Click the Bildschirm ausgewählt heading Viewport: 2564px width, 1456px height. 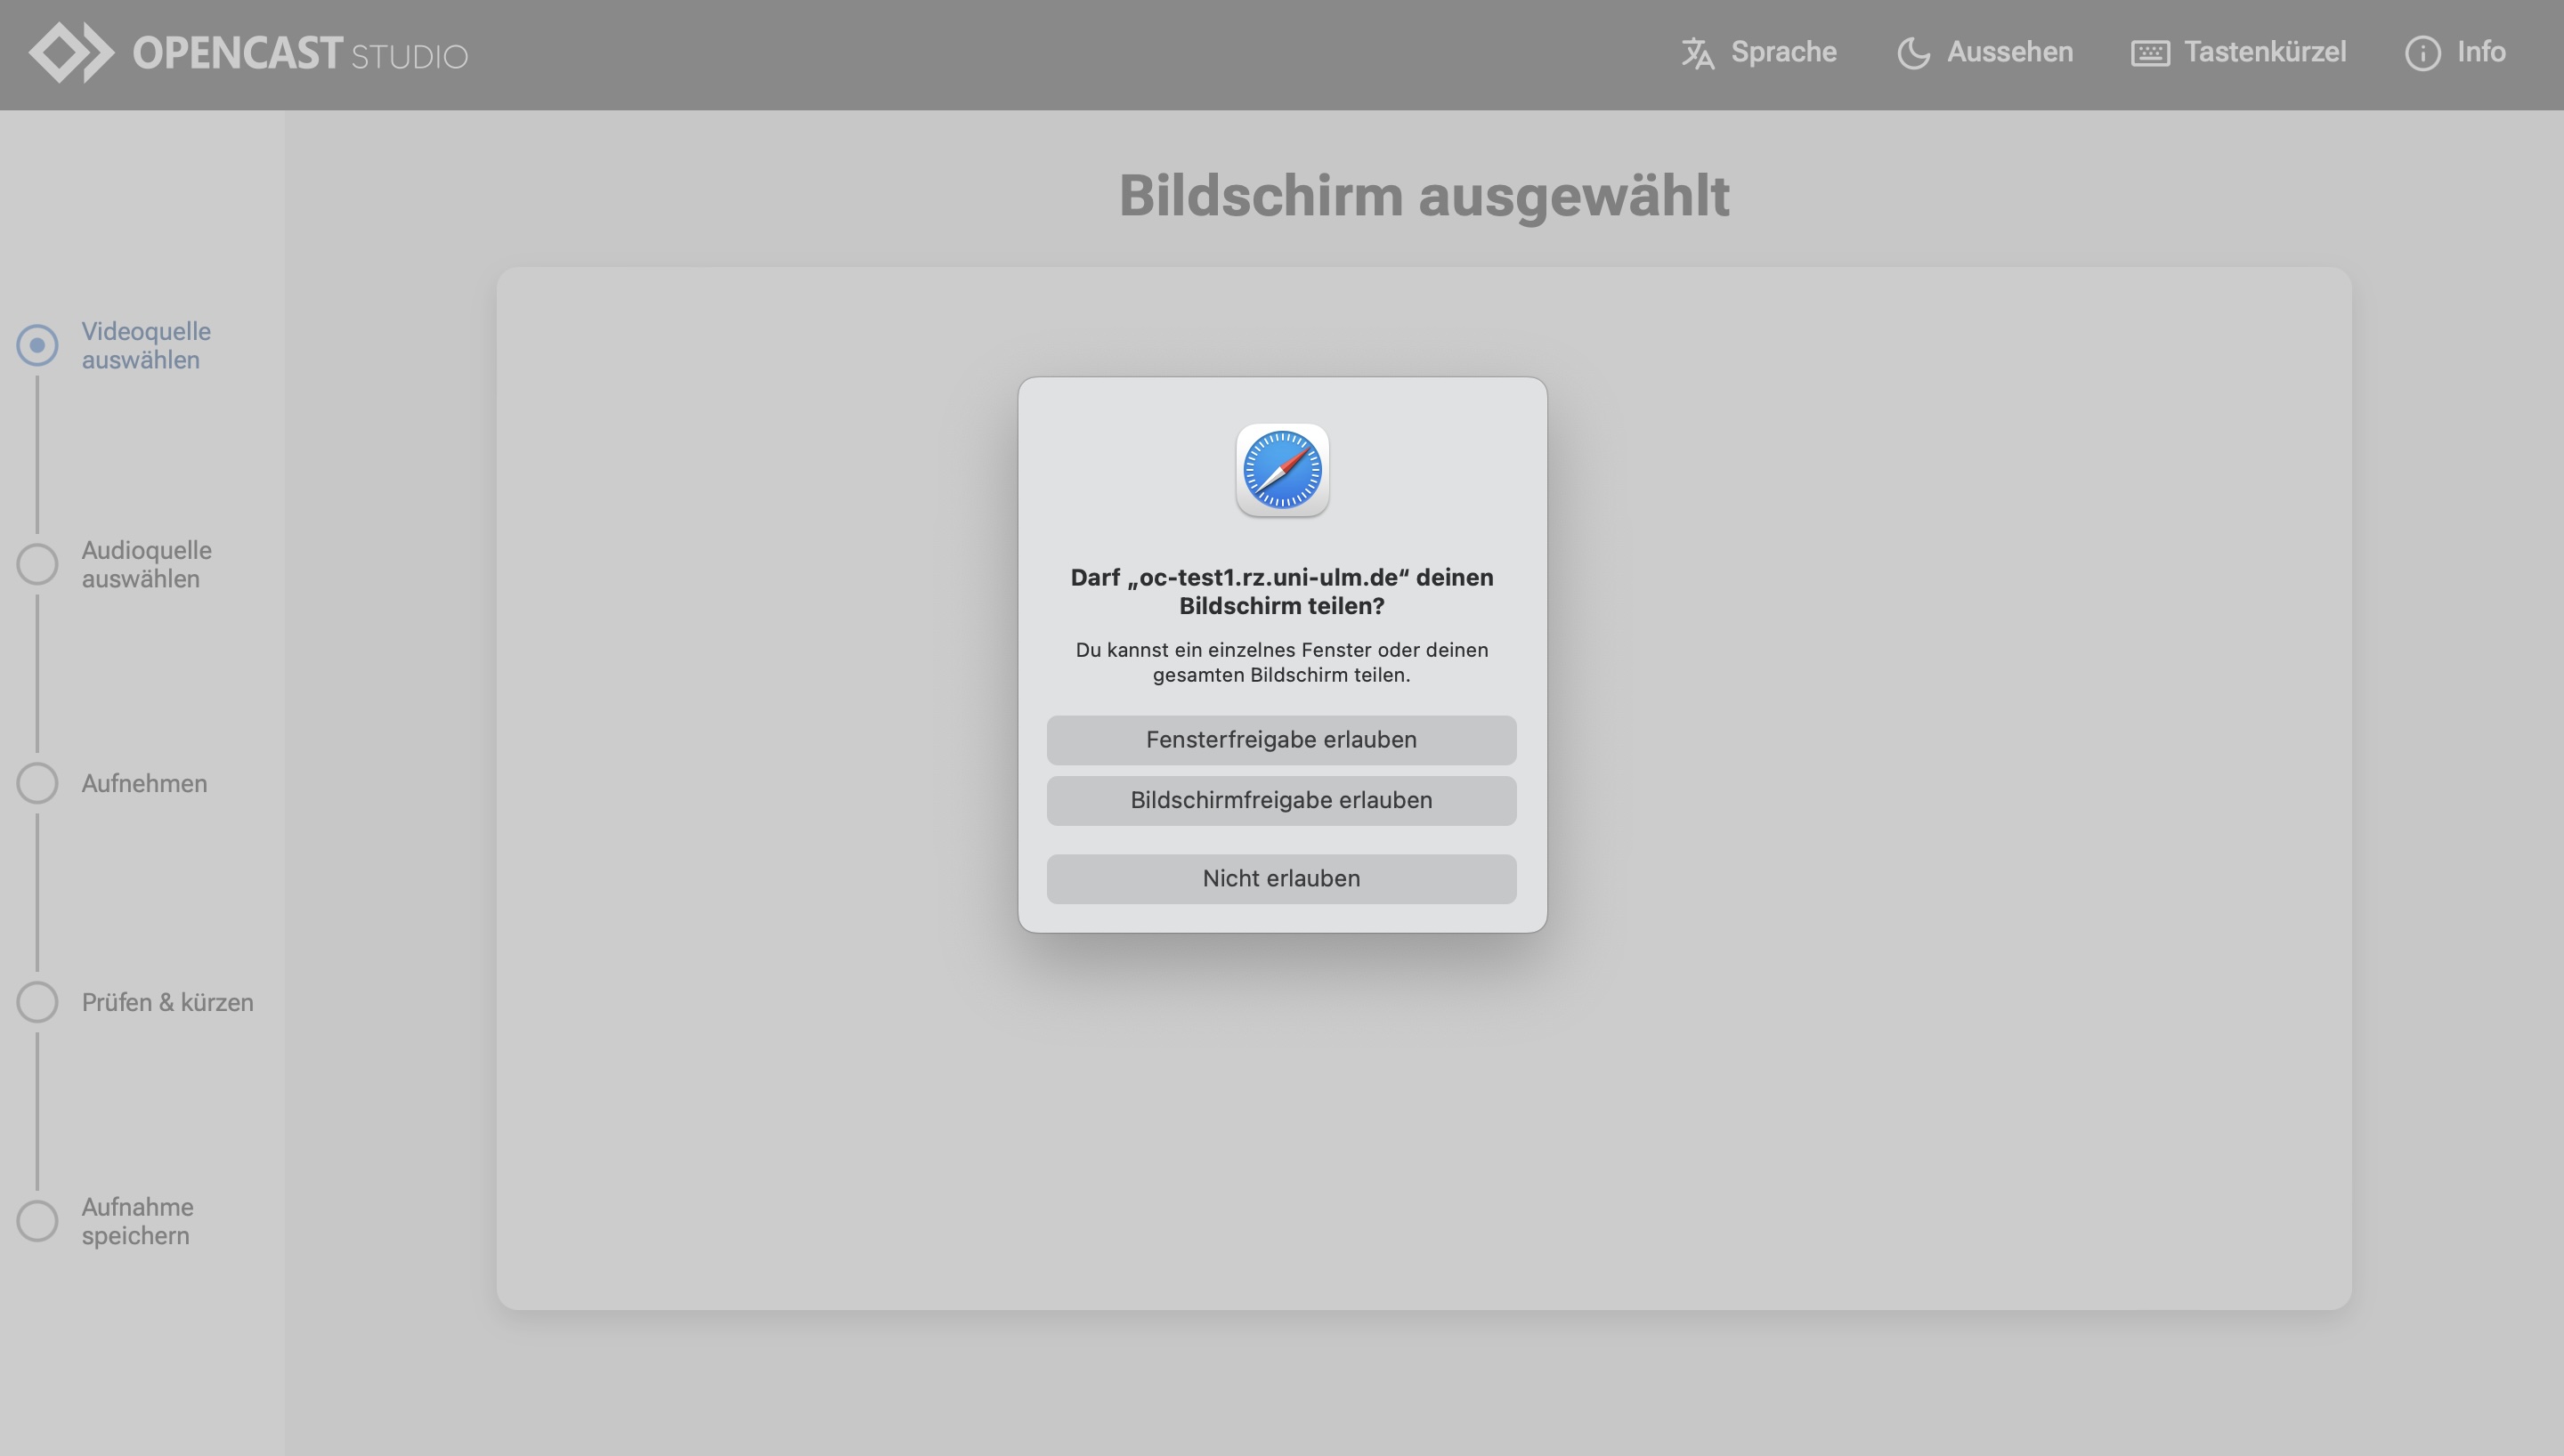(x=1424, y=196)
